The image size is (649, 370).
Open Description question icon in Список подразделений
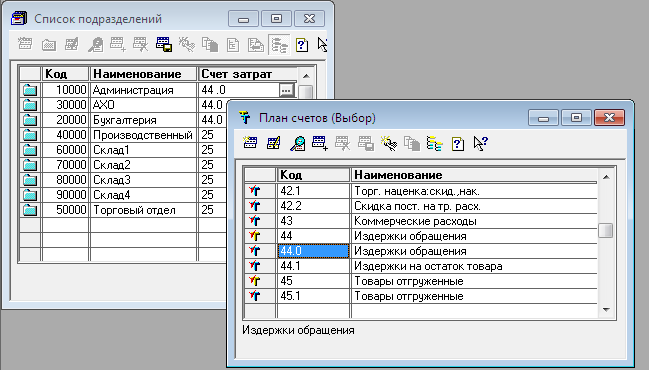pos(302,45)
